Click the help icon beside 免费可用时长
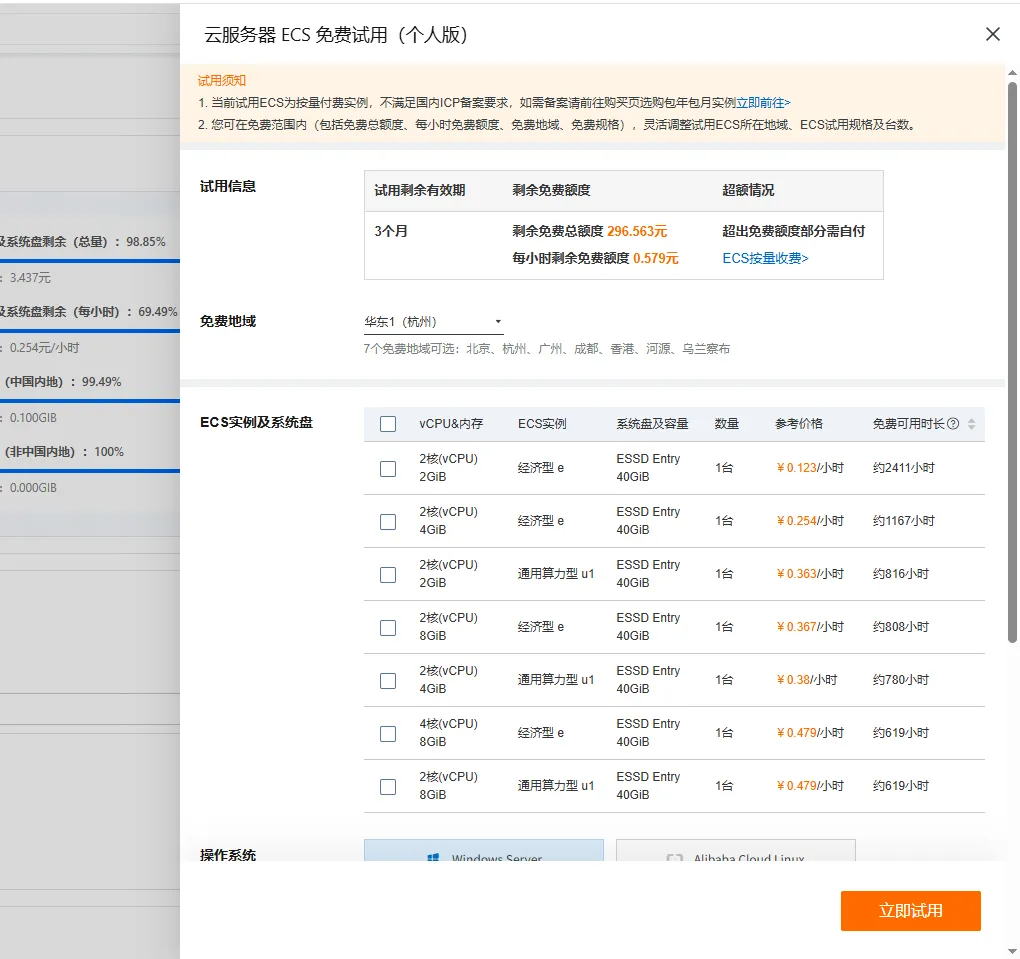Image resolution: width=1020 pixels, height=959 pixels. (x=953, y=424)
